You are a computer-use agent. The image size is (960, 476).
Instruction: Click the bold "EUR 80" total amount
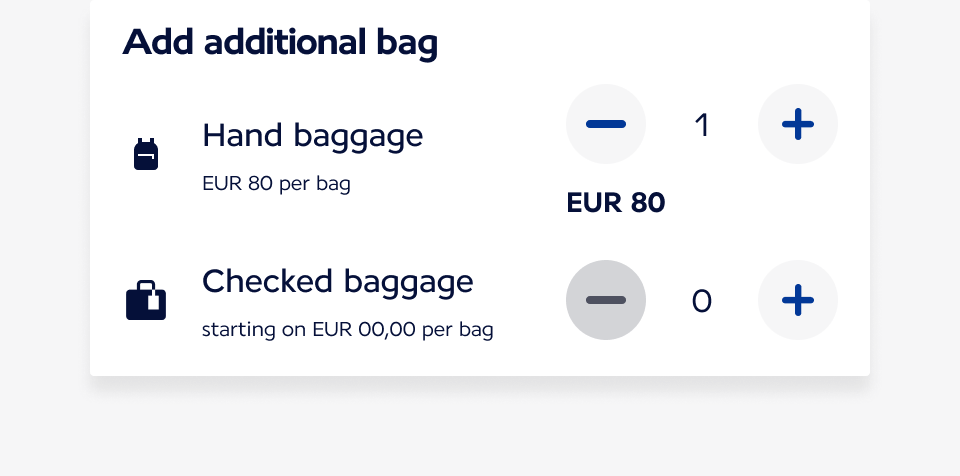(615, 203)
